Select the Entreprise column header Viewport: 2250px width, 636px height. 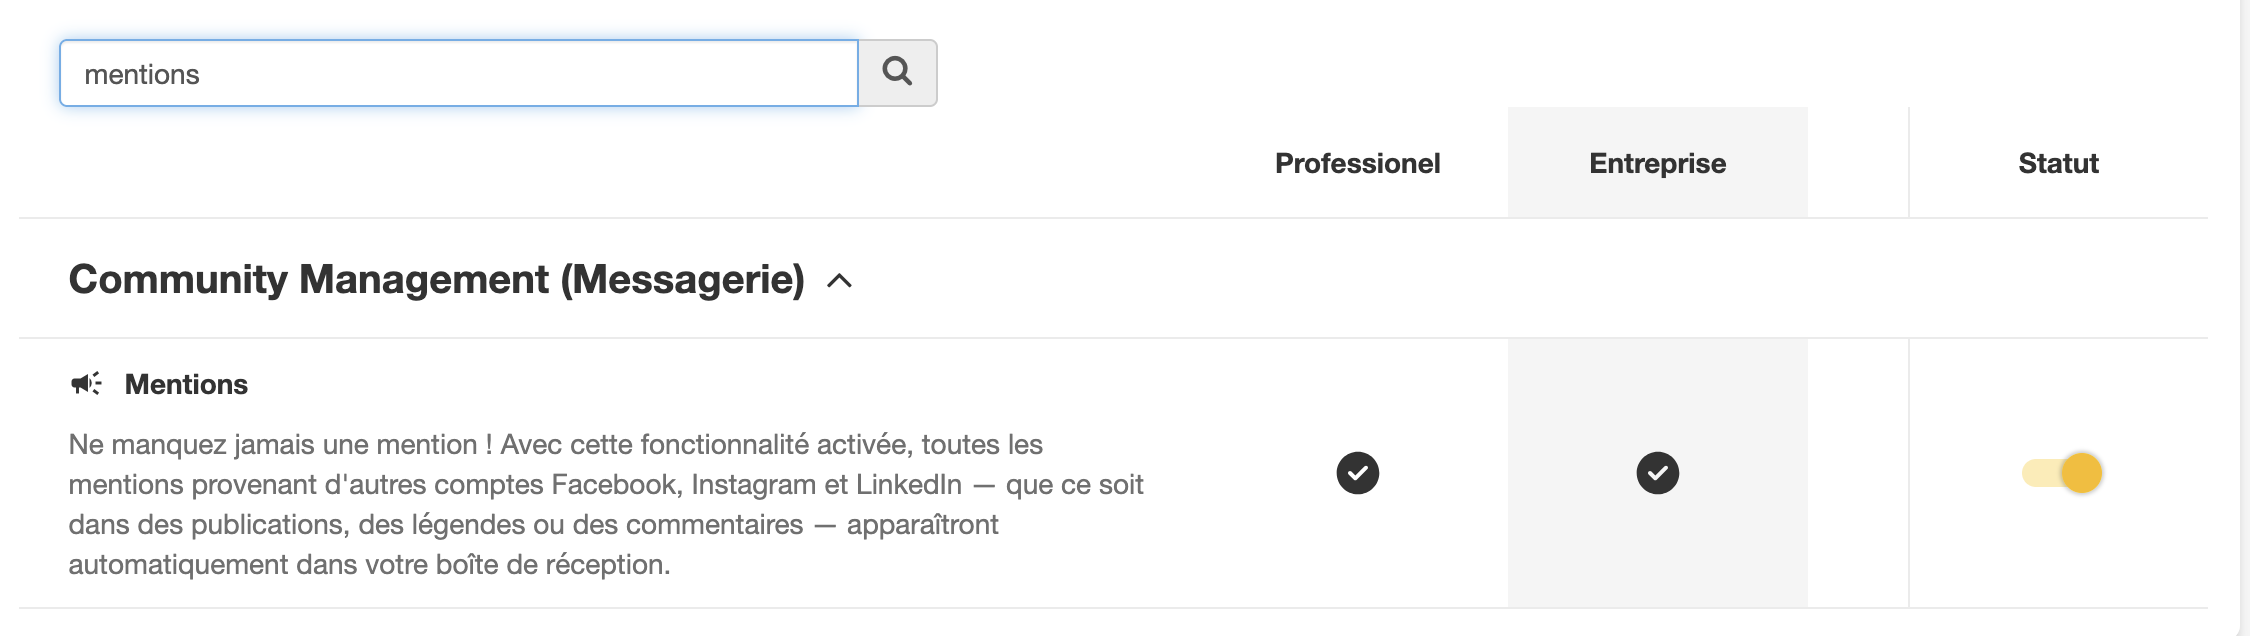click(1657, 163)
